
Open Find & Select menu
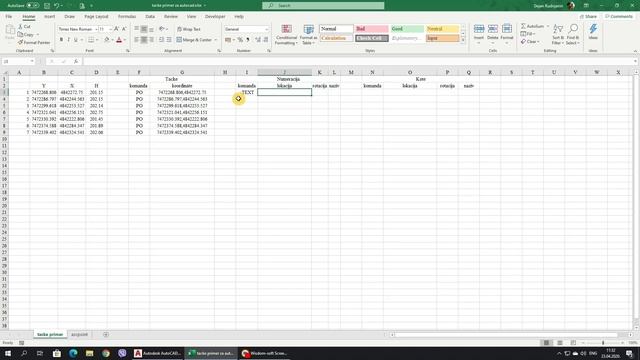573,34
